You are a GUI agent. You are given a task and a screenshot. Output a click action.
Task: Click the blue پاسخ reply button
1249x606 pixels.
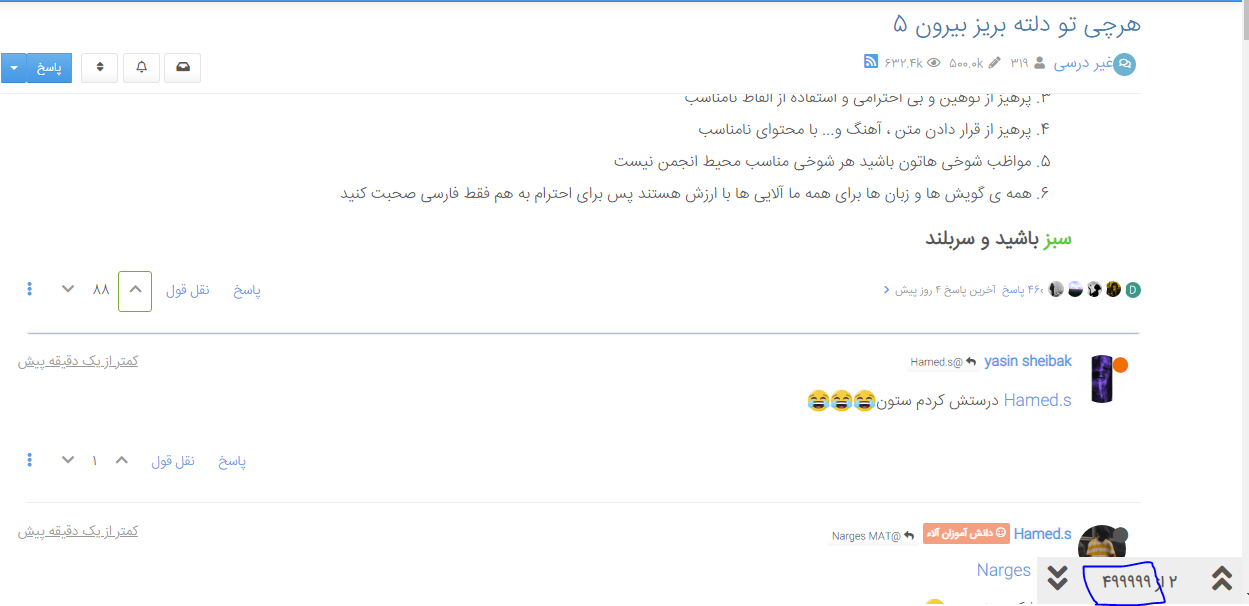(x=49, y=68)
